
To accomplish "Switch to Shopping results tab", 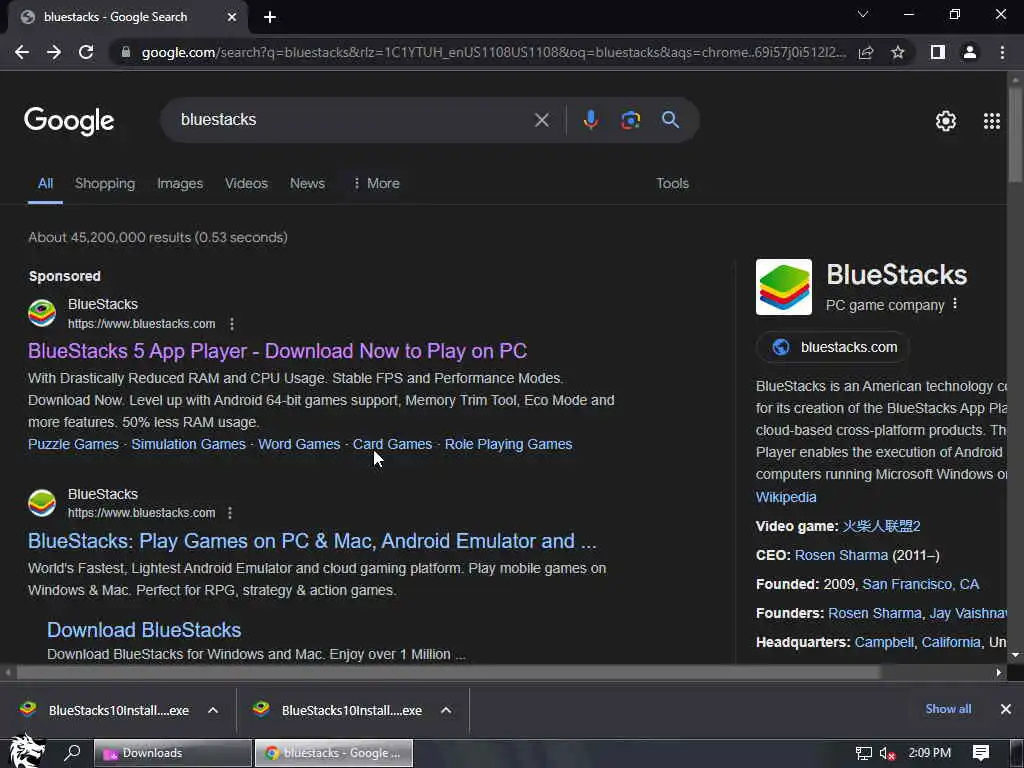I will 105,184.
